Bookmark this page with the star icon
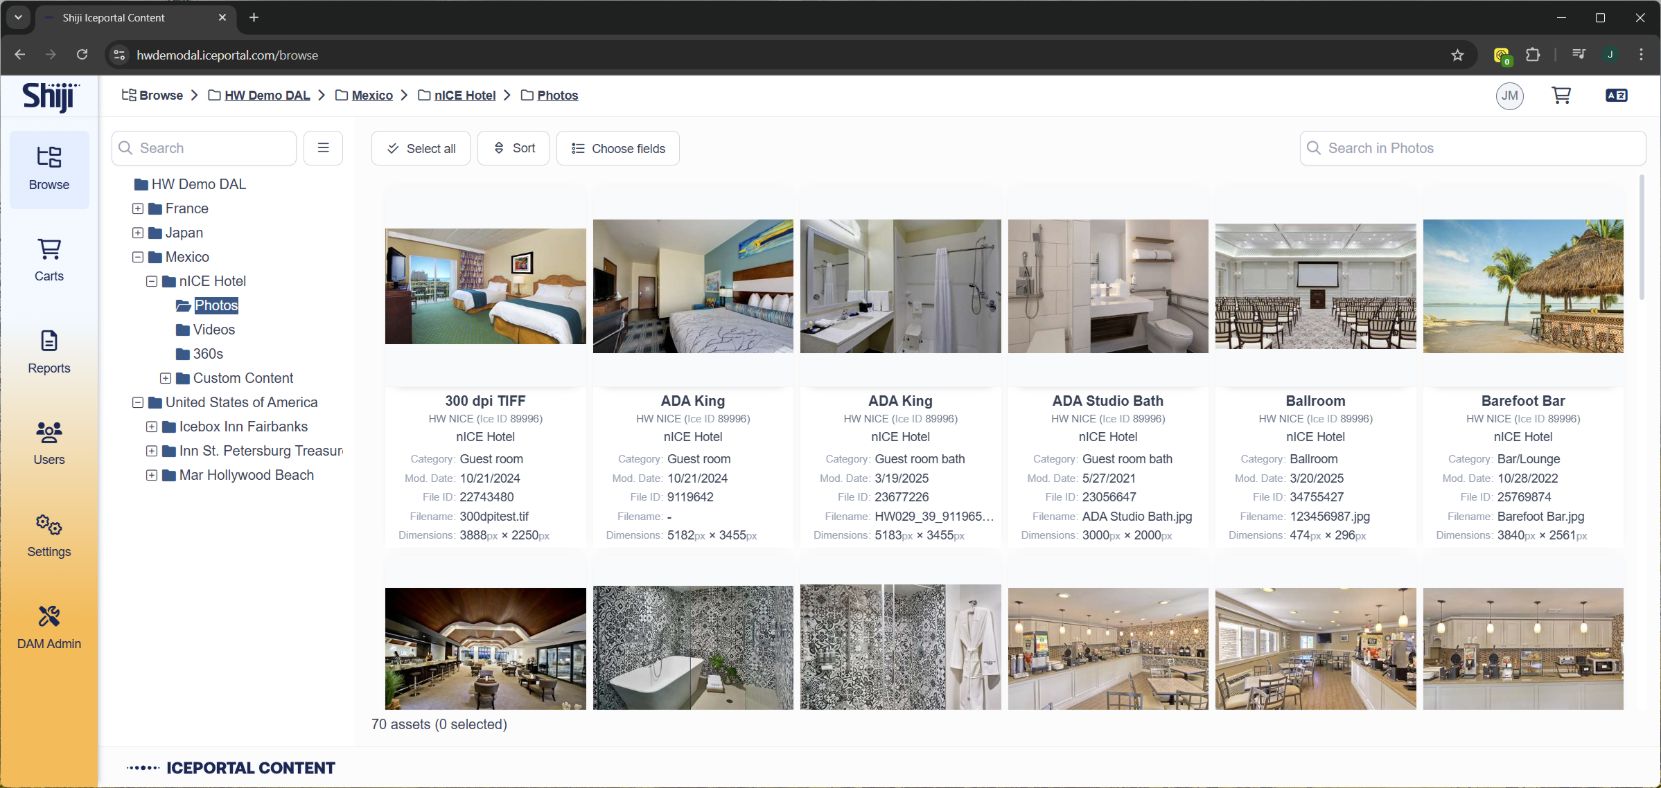The height and width of the screenshot is (788, 1661). click(x=1457, y=55)
